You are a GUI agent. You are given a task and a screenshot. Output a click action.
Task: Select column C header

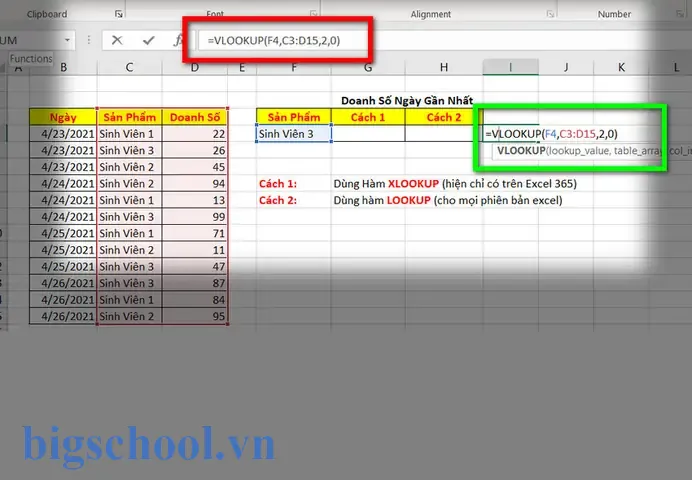pos(129,68)
